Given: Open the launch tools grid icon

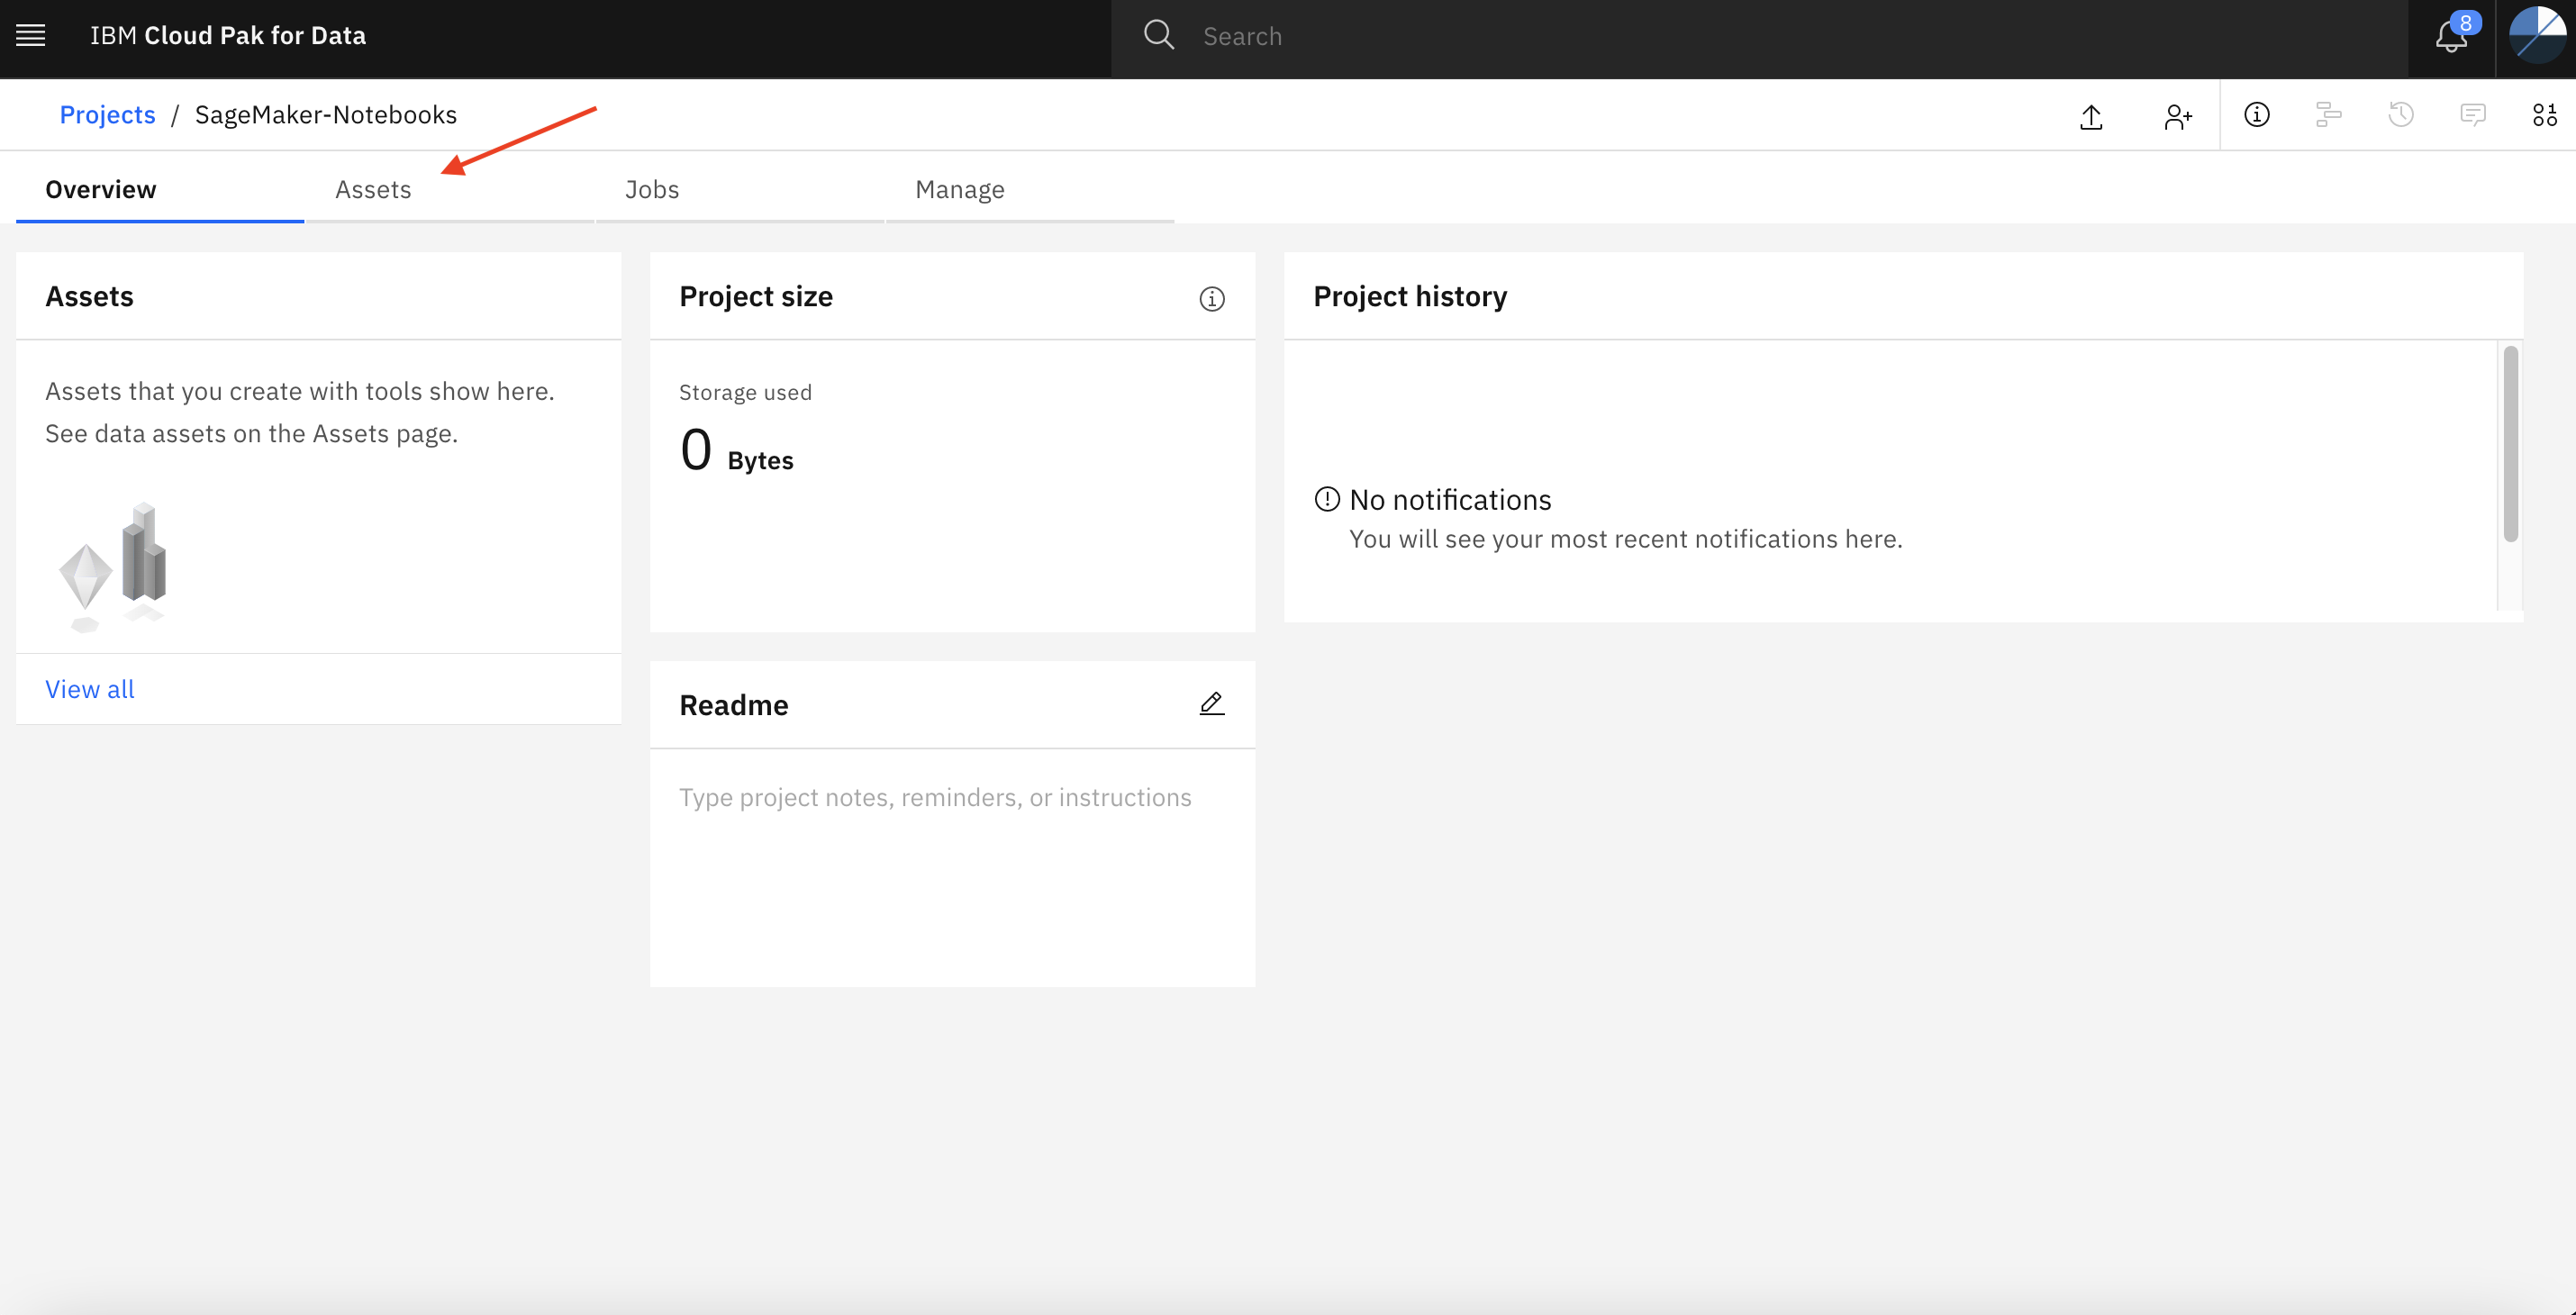Looking at the screenshot, I should point(2545,115).
